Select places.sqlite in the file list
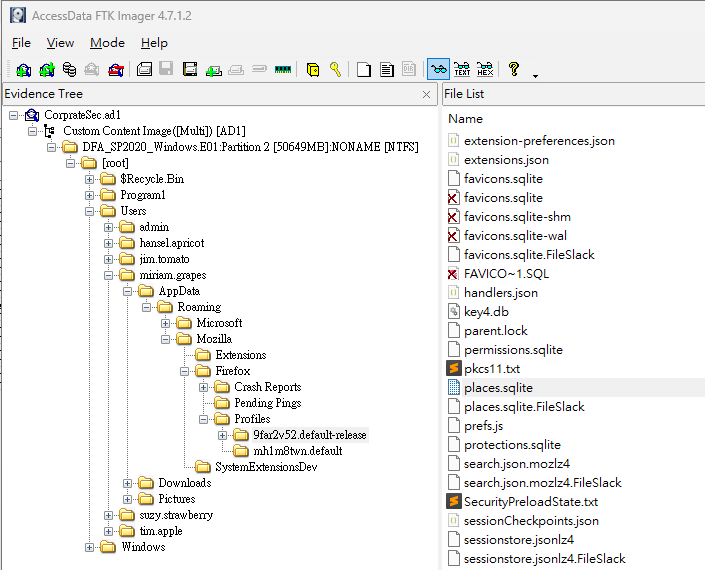 [498, 387]
